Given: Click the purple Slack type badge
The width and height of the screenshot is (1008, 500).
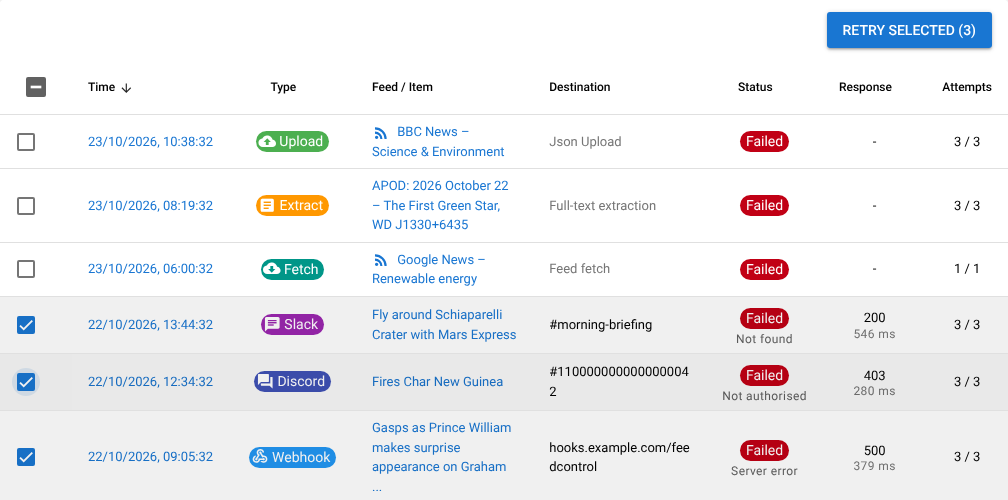Looking at the screenshot, I should click(x=292, y=325).
